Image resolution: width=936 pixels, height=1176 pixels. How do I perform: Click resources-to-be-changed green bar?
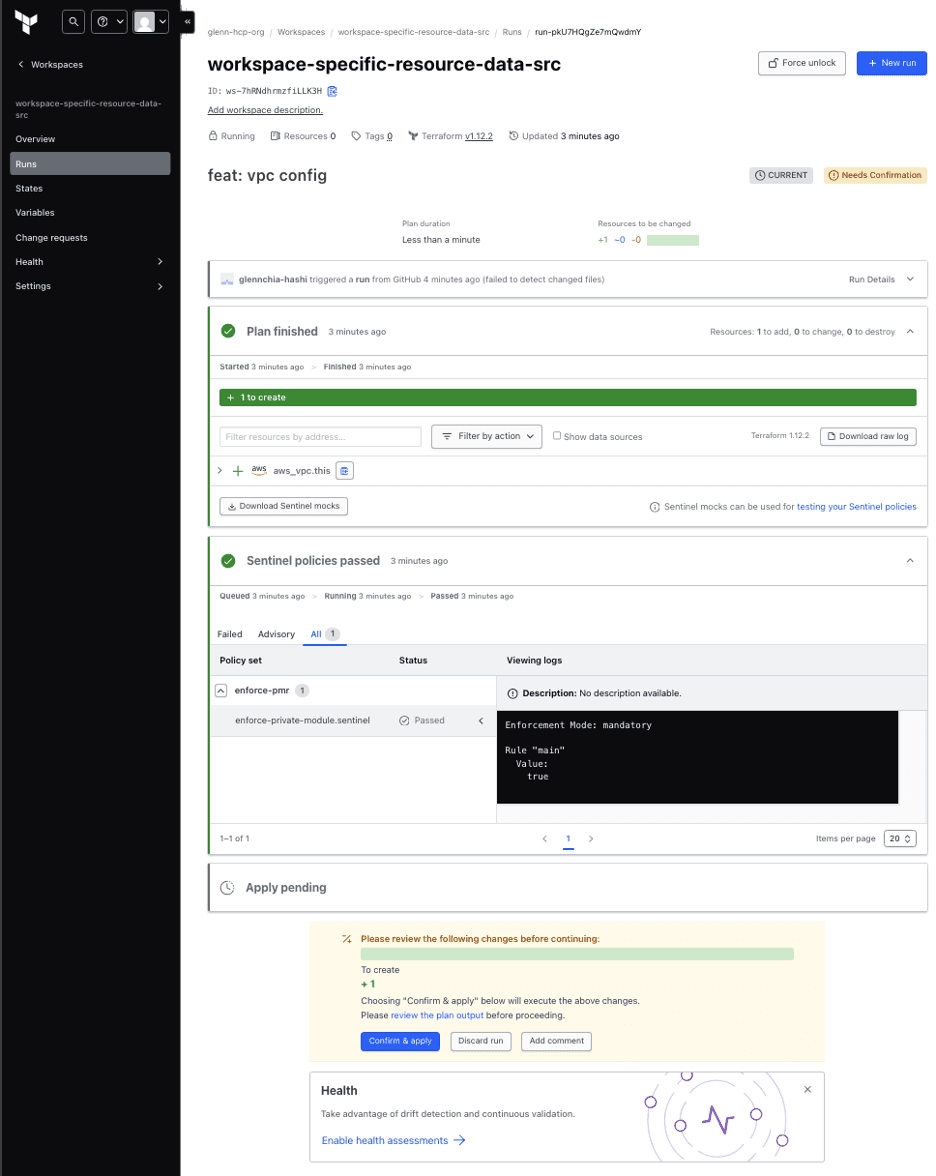[x=673, y=240]
